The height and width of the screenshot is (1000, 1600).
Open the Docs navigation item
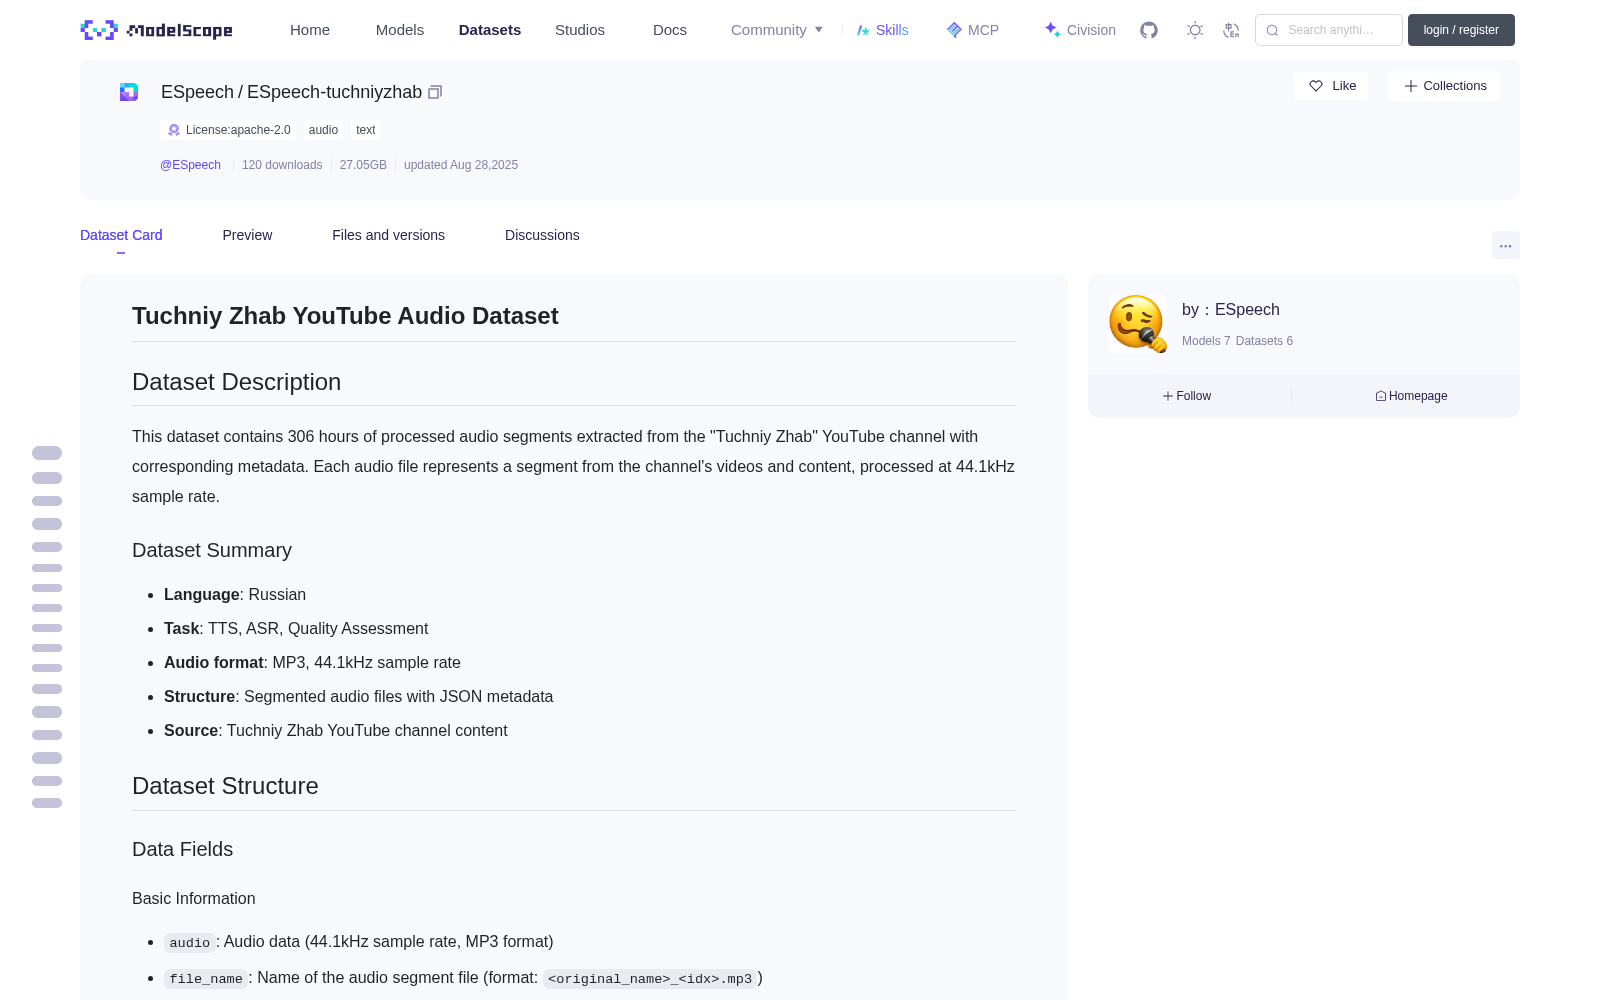(x=670, y=30)
